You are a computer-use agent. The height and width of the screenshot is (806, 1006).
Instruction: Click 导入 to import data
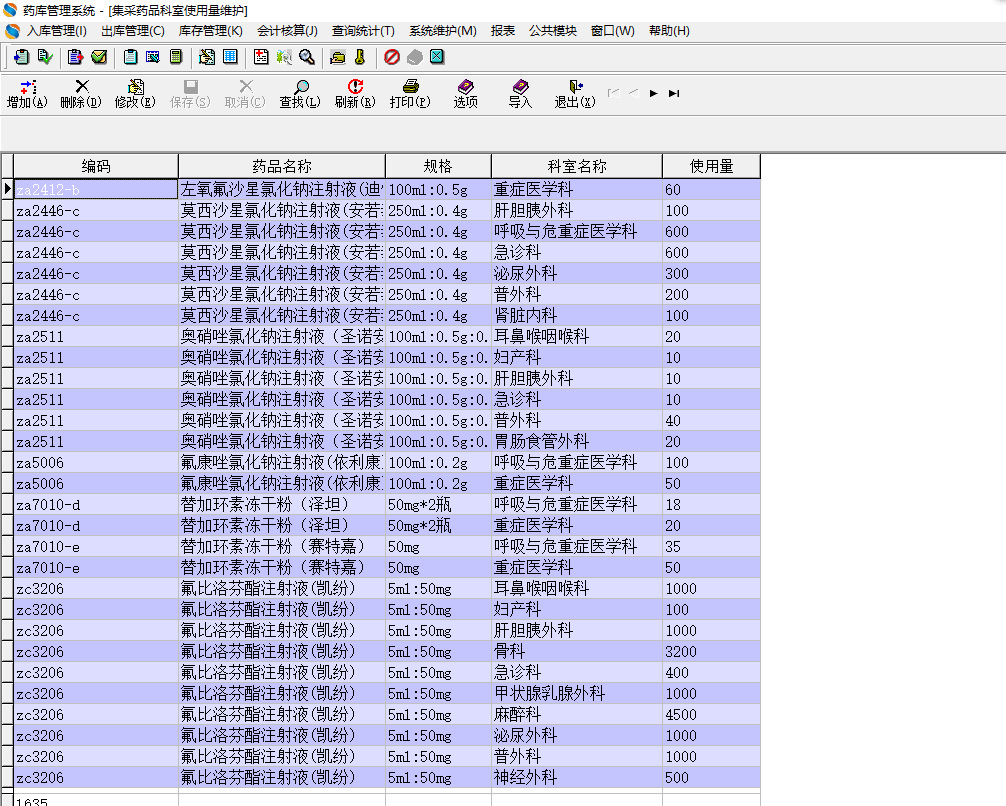(520, 94)
